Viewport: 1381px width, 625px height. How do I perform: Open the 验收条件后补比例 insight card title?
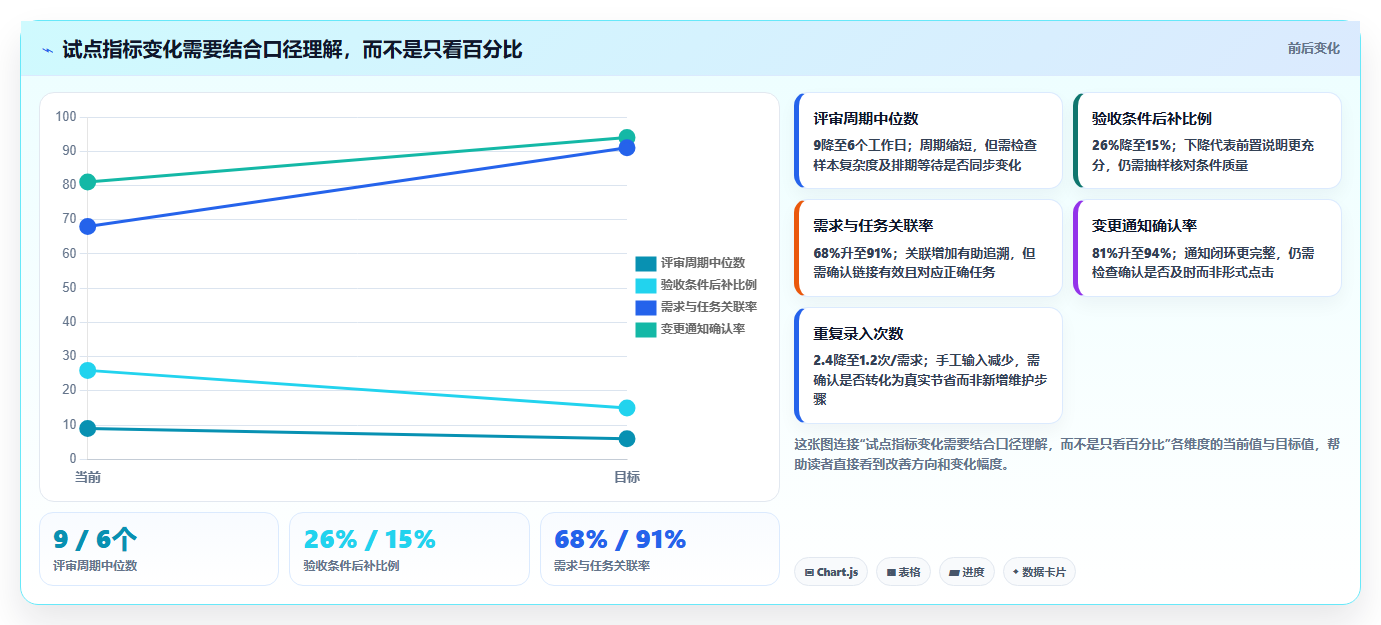pyautogui.click(x=1152, y=119)
